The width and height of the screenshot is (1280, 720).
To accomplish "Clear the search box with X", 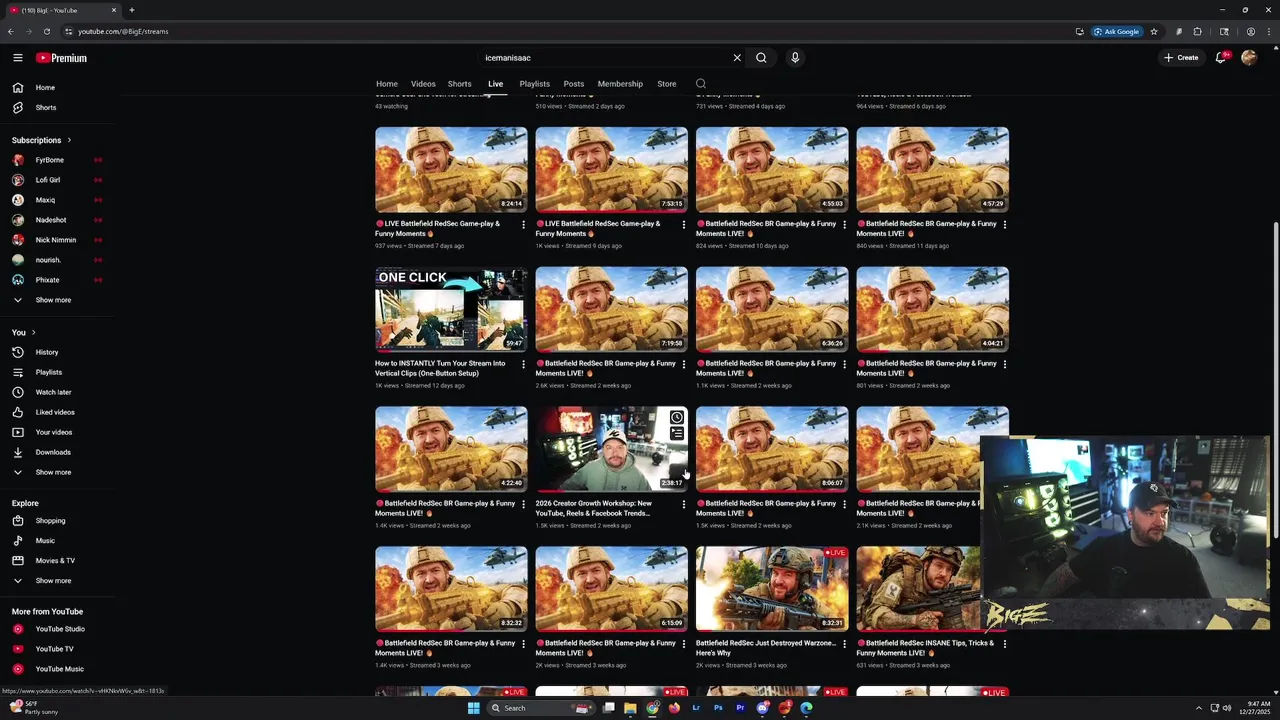I will pos(737,58).
